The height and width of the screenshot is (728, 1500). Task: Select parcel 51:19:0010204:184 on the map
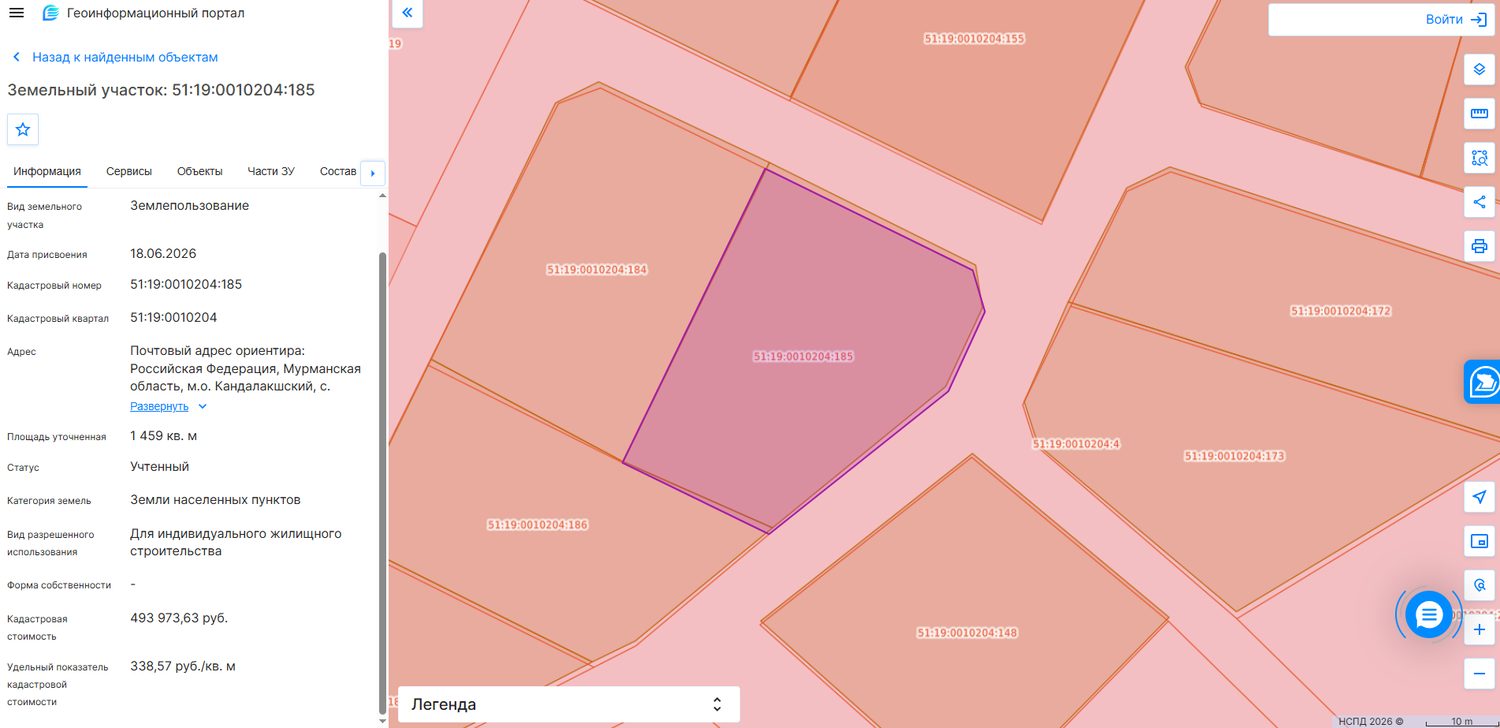coord(597,269)
